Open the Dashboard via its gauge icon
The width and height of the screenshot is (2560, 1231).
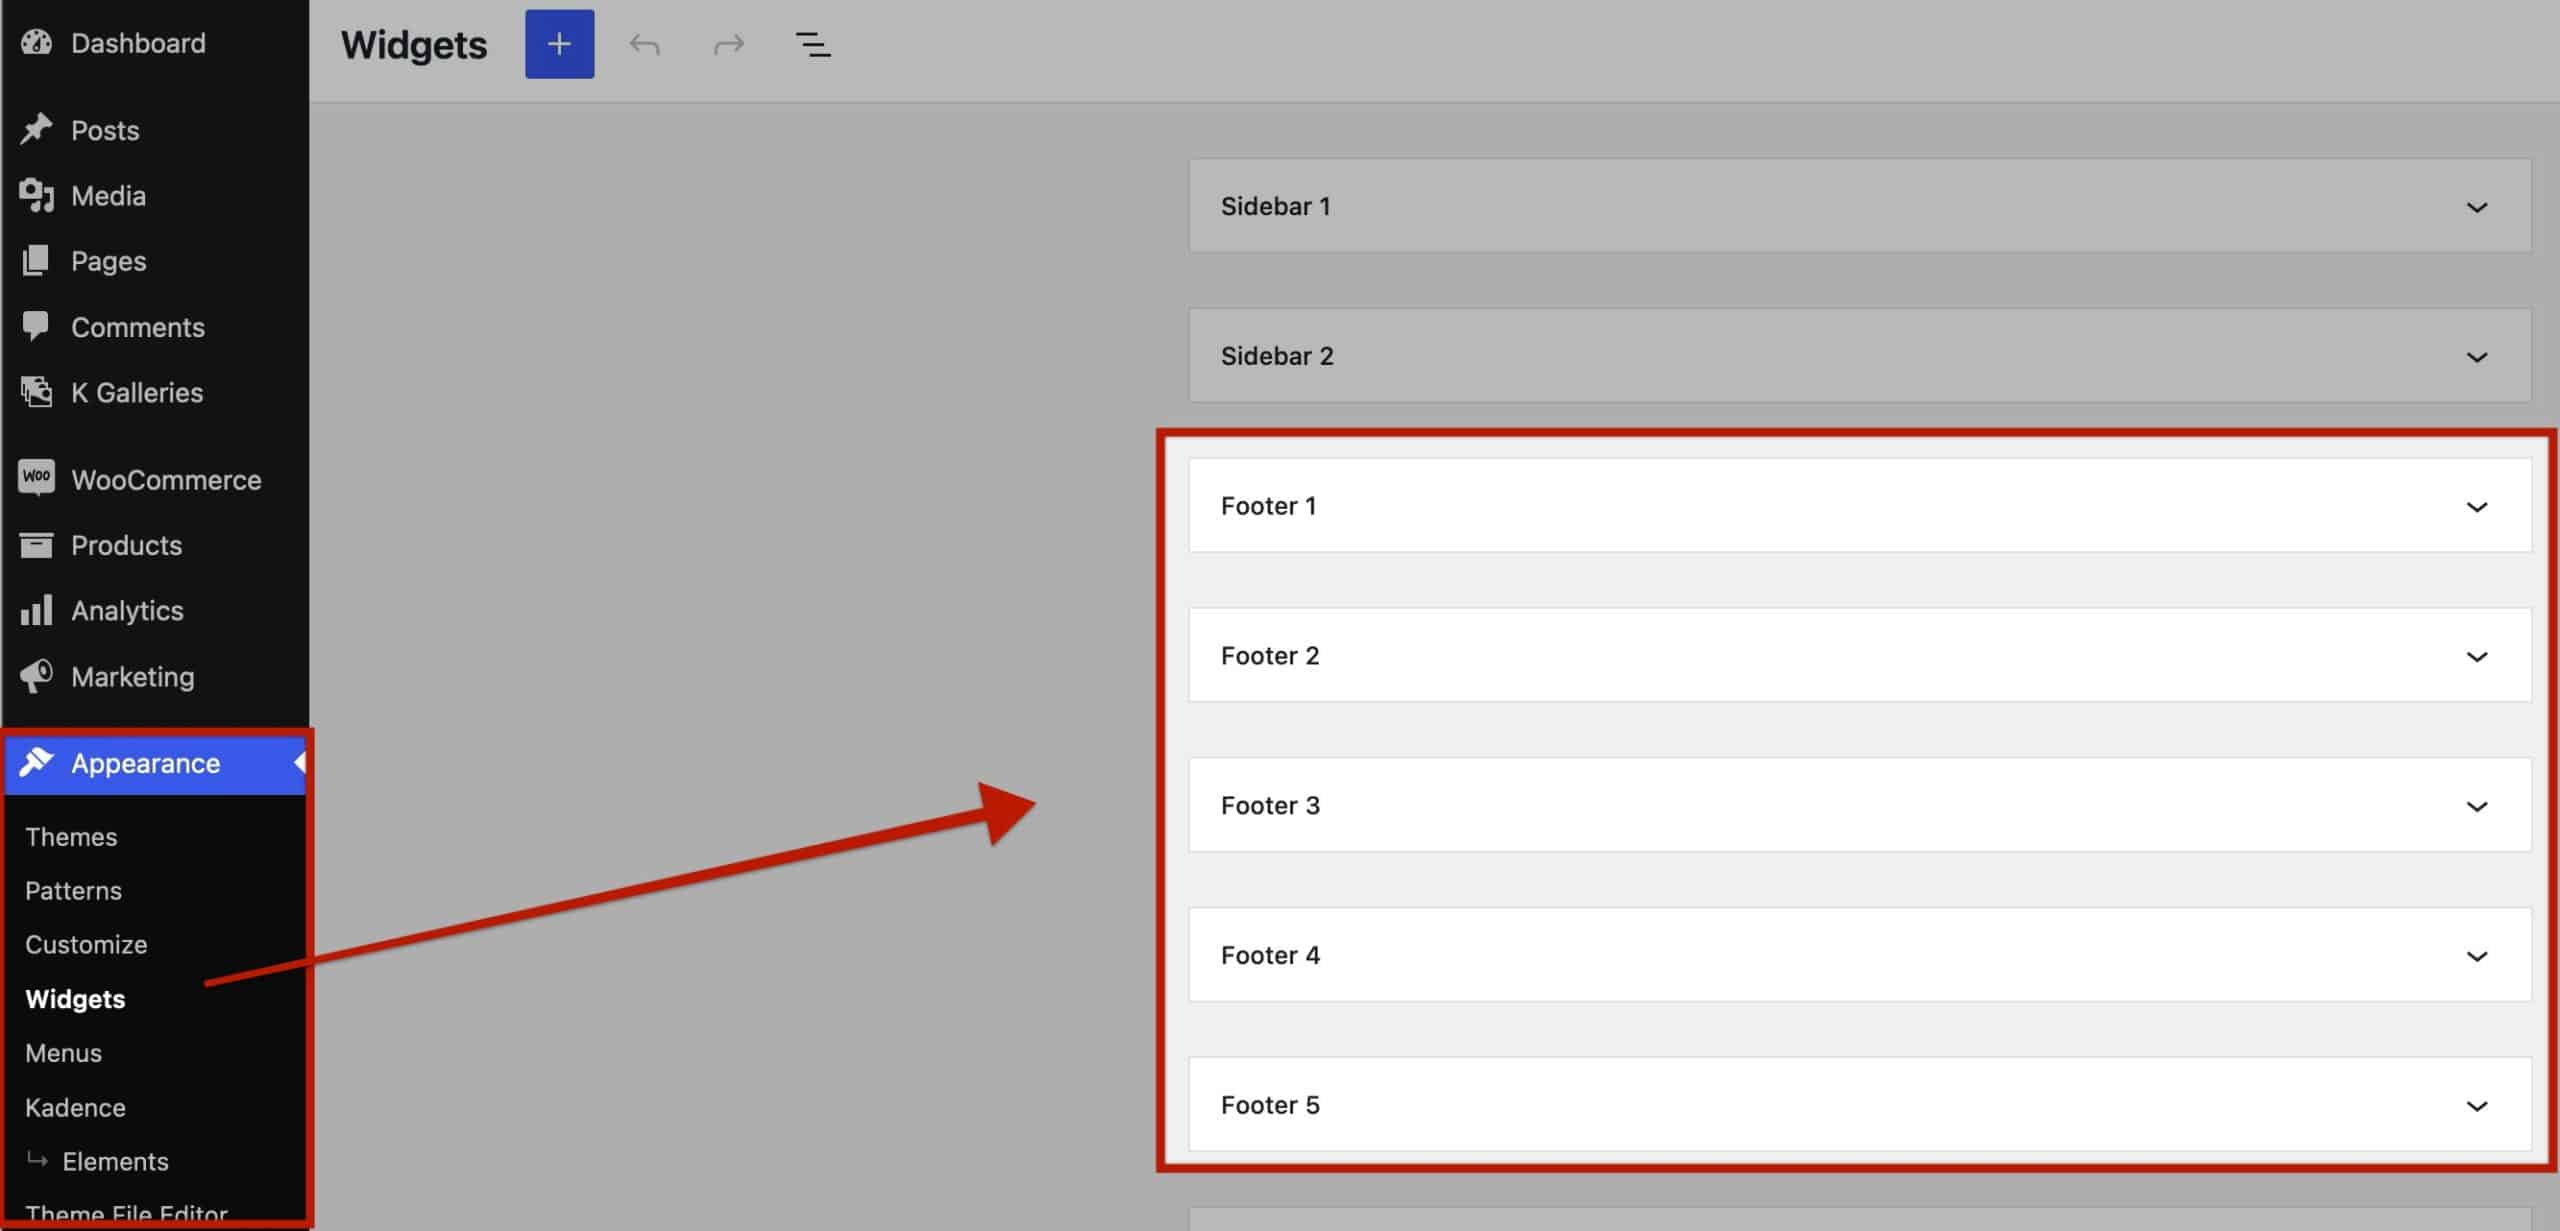coord(37,42)
